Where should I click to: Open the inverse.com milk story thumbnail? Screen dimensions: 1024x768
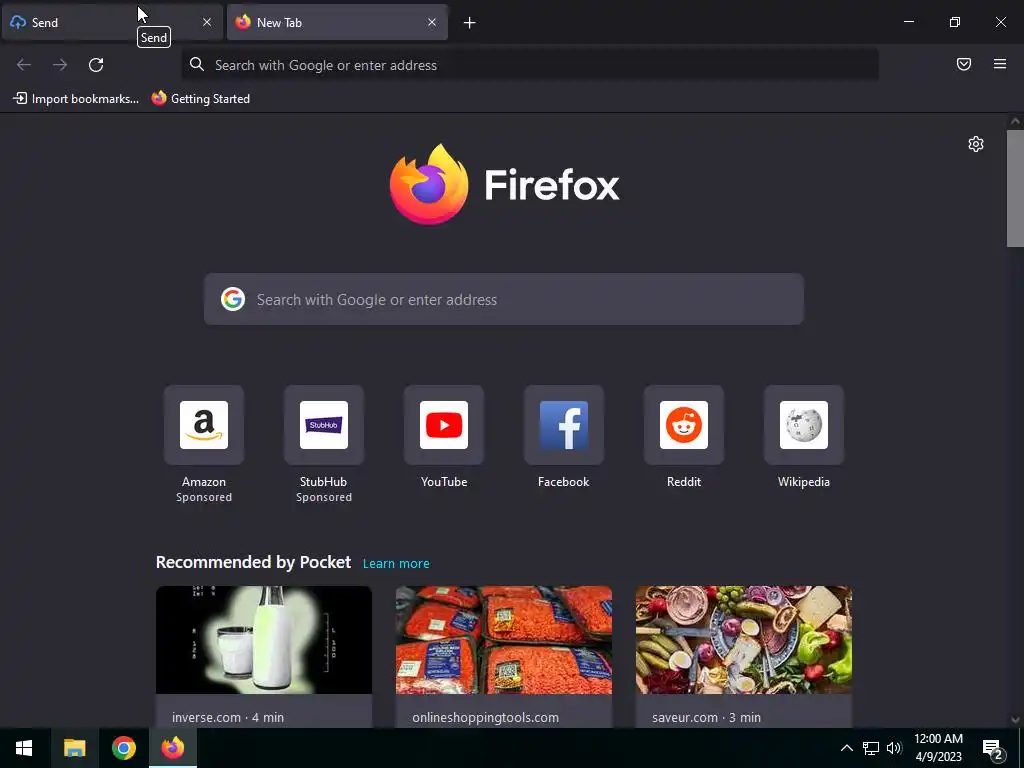pos(264,640)
